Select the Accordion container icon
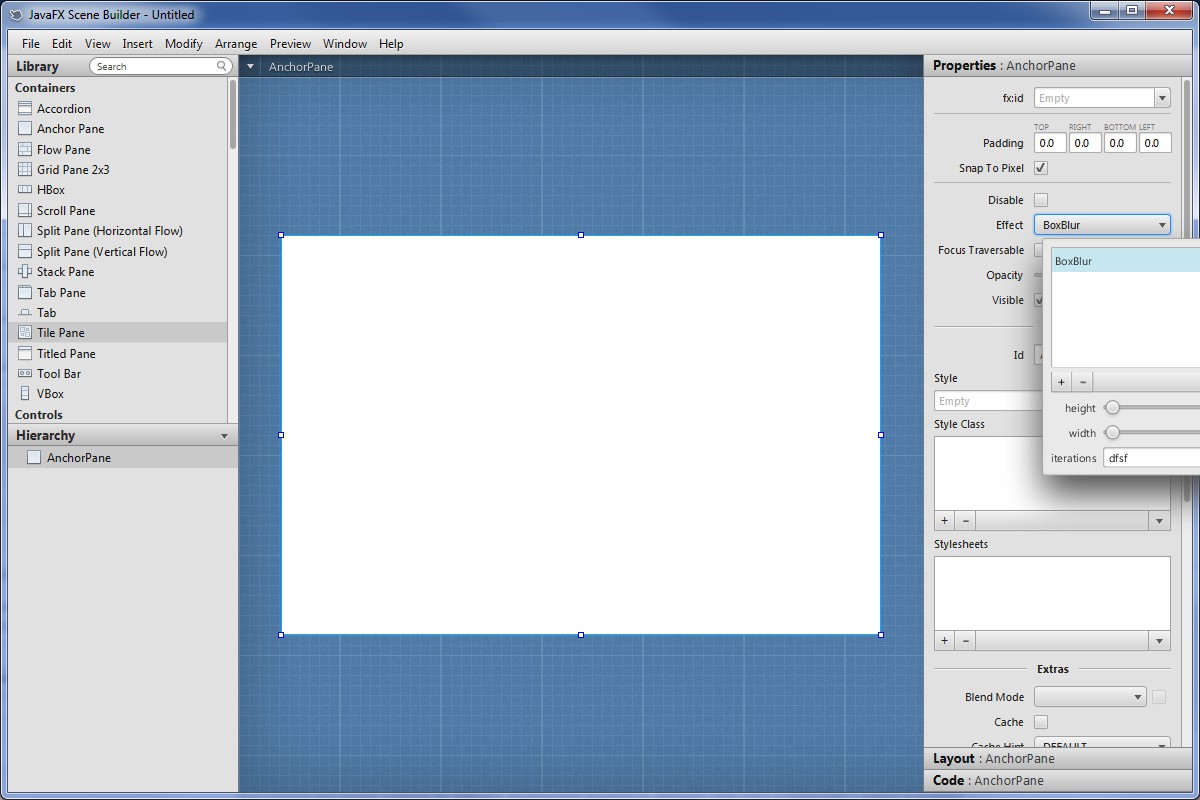1200x800 pixels. click(x=25, y=109)
